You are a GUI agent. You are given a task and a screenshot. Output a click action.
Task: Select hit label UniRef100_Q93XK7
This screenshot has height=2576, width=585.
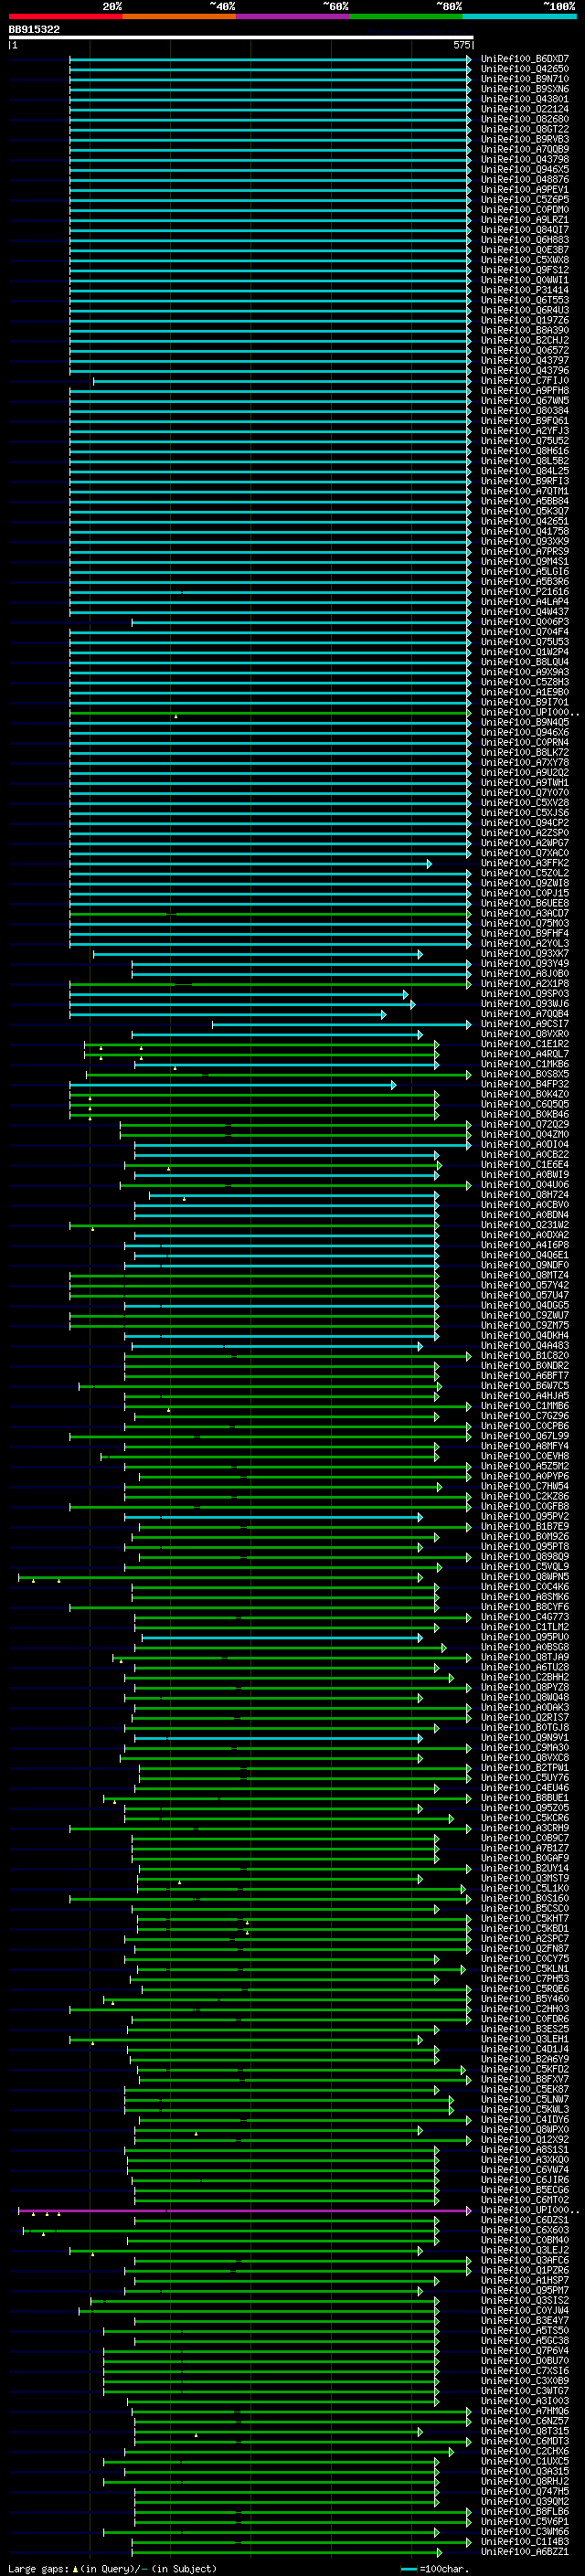(525, 954)
